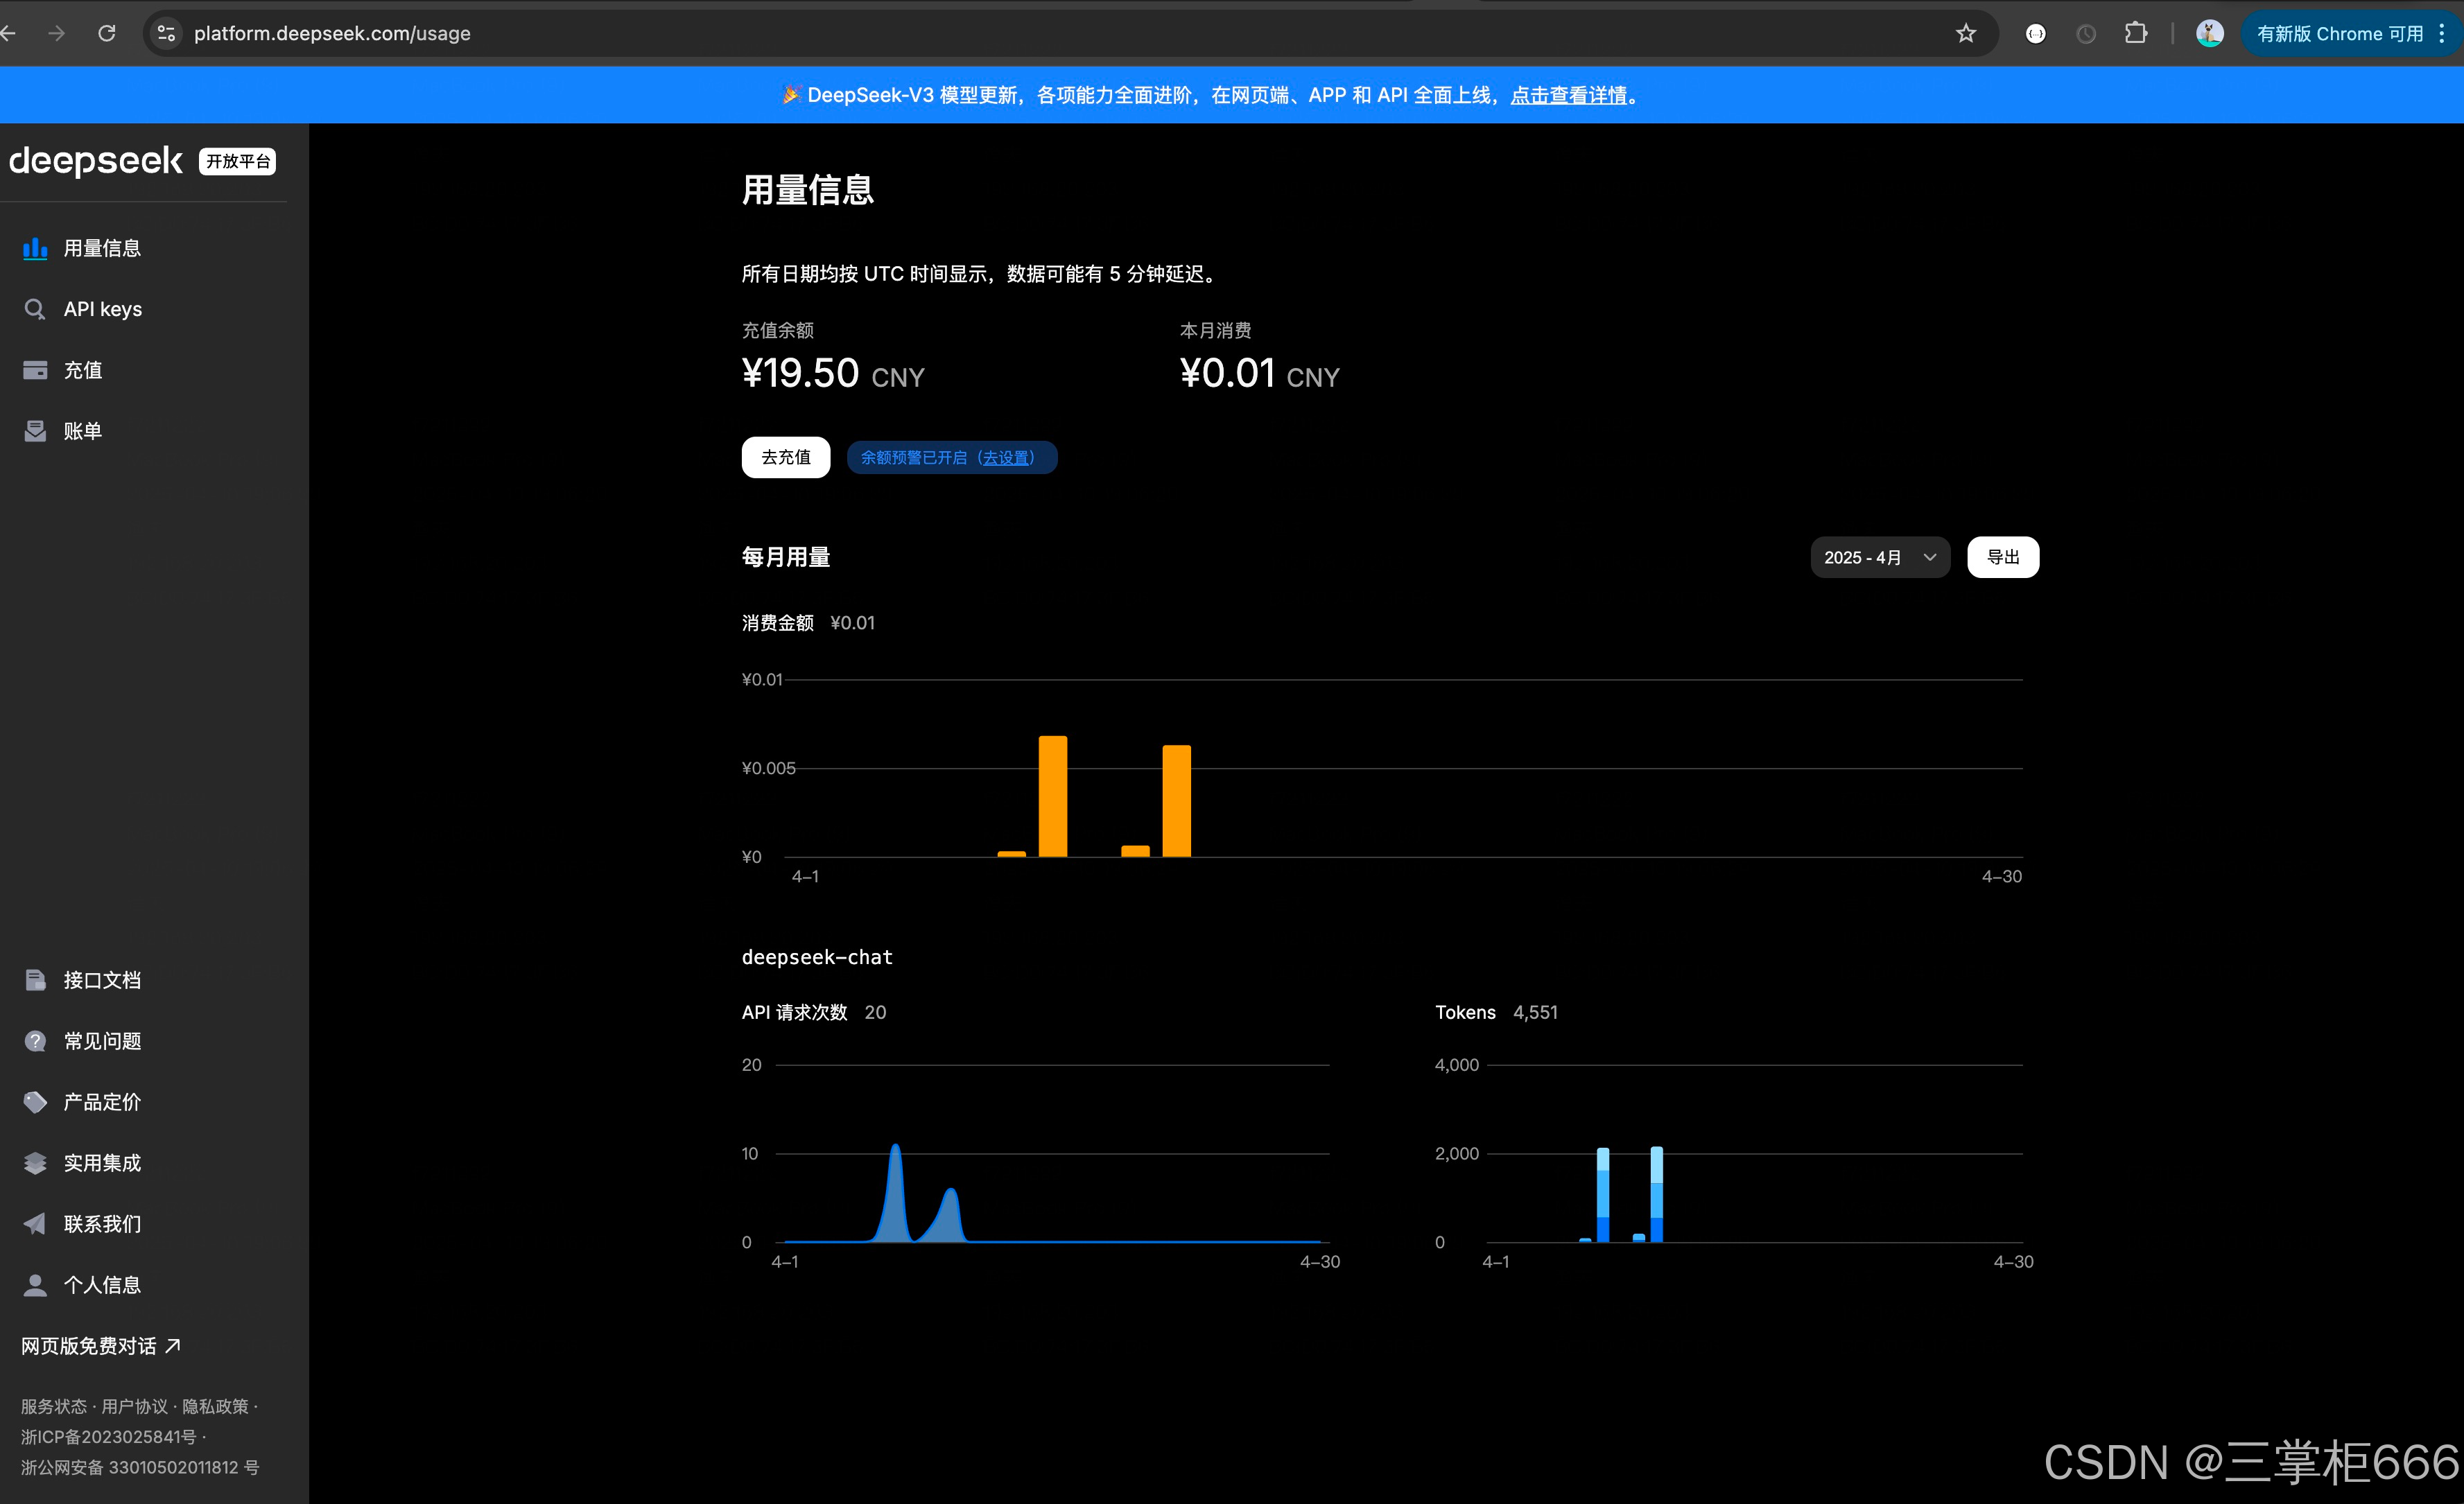This screenshot has width=2464, height=1504.
Task: Open Chrome three-dot update menu
Action: tap(2442, 33)
